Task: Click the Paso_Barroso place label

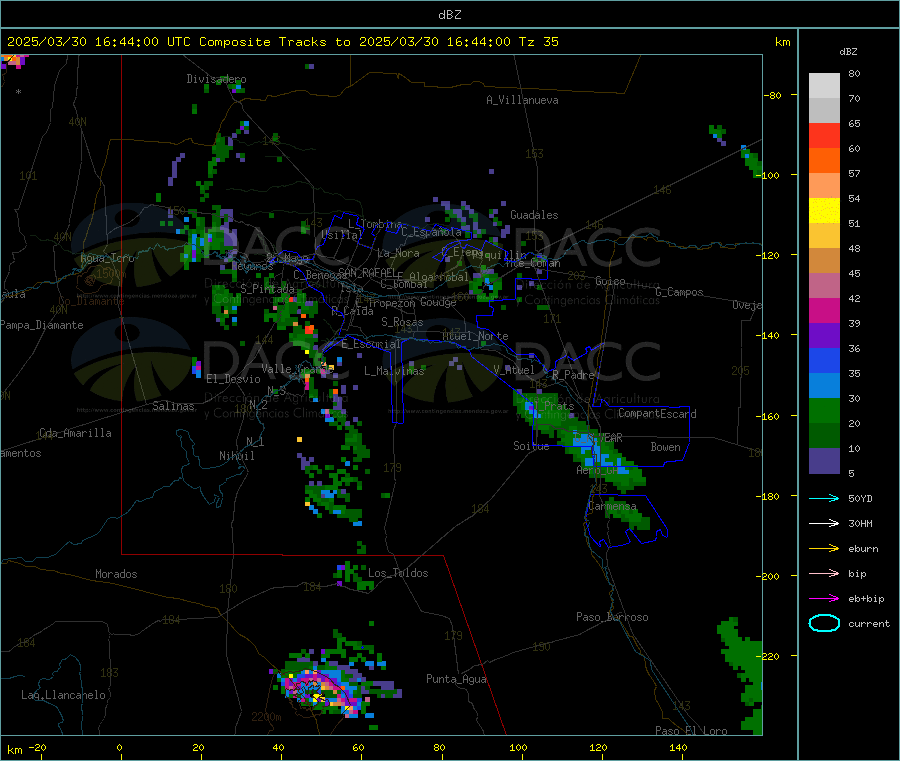Action: (x=612, y=617)
